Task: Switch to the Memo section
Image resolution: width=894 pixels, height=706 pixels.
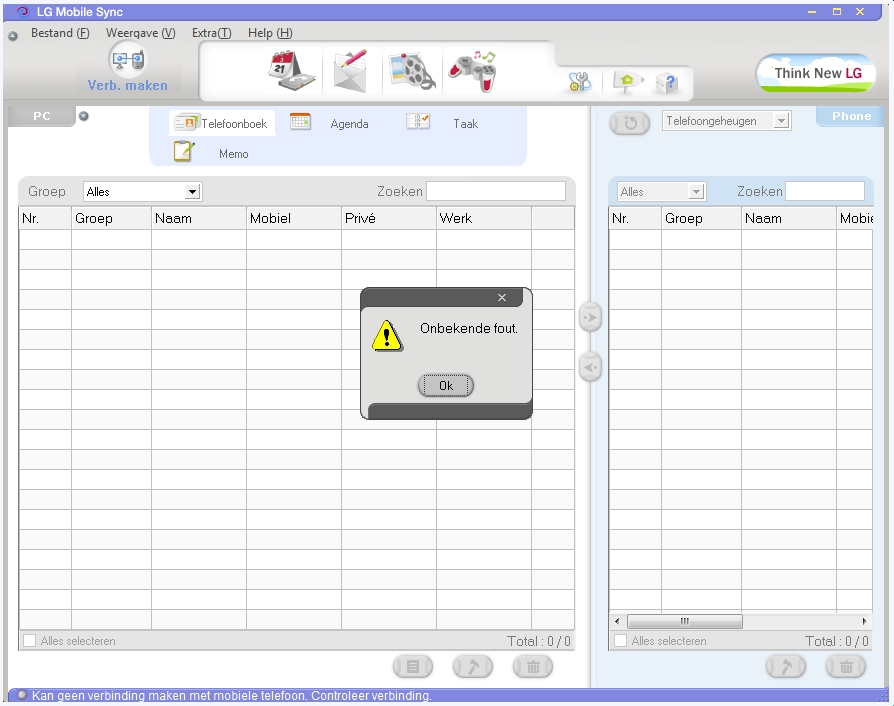Action: coord(233,154)
